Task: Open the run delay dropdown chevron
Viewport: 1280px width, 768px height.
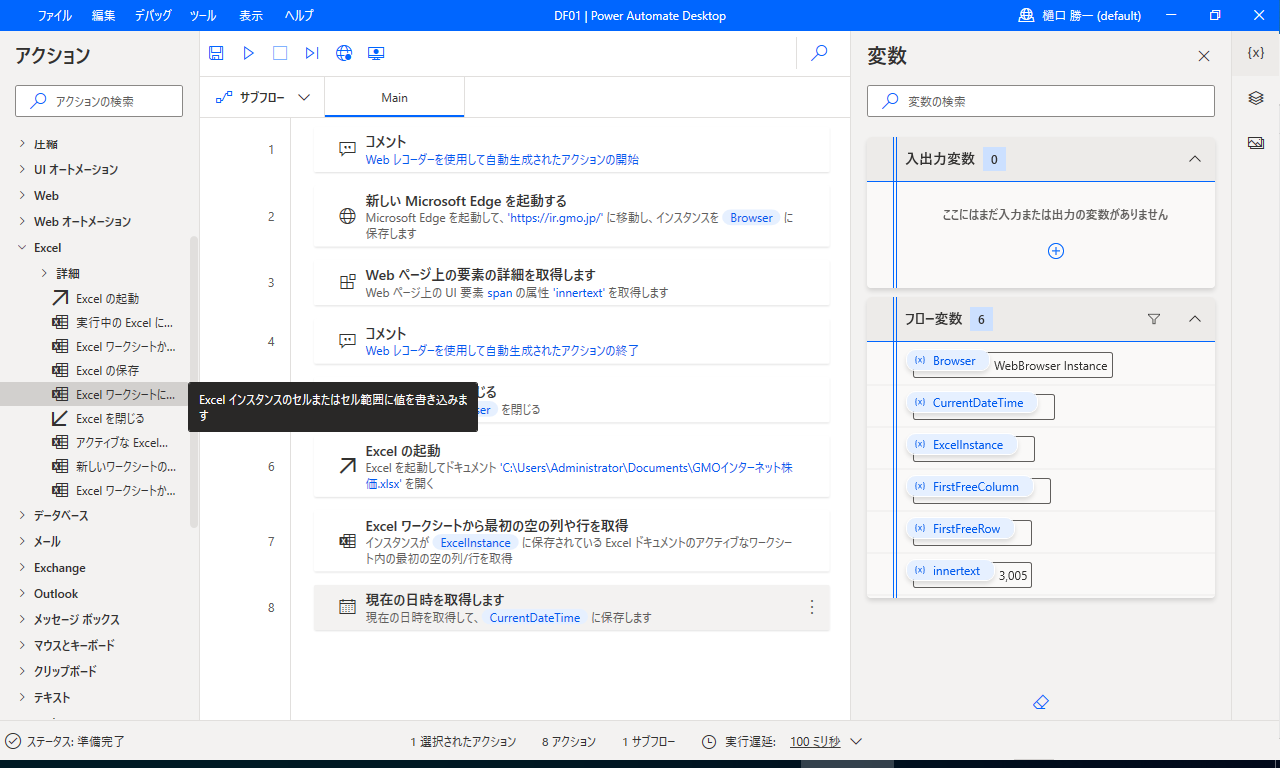Action: coord(856,742)
